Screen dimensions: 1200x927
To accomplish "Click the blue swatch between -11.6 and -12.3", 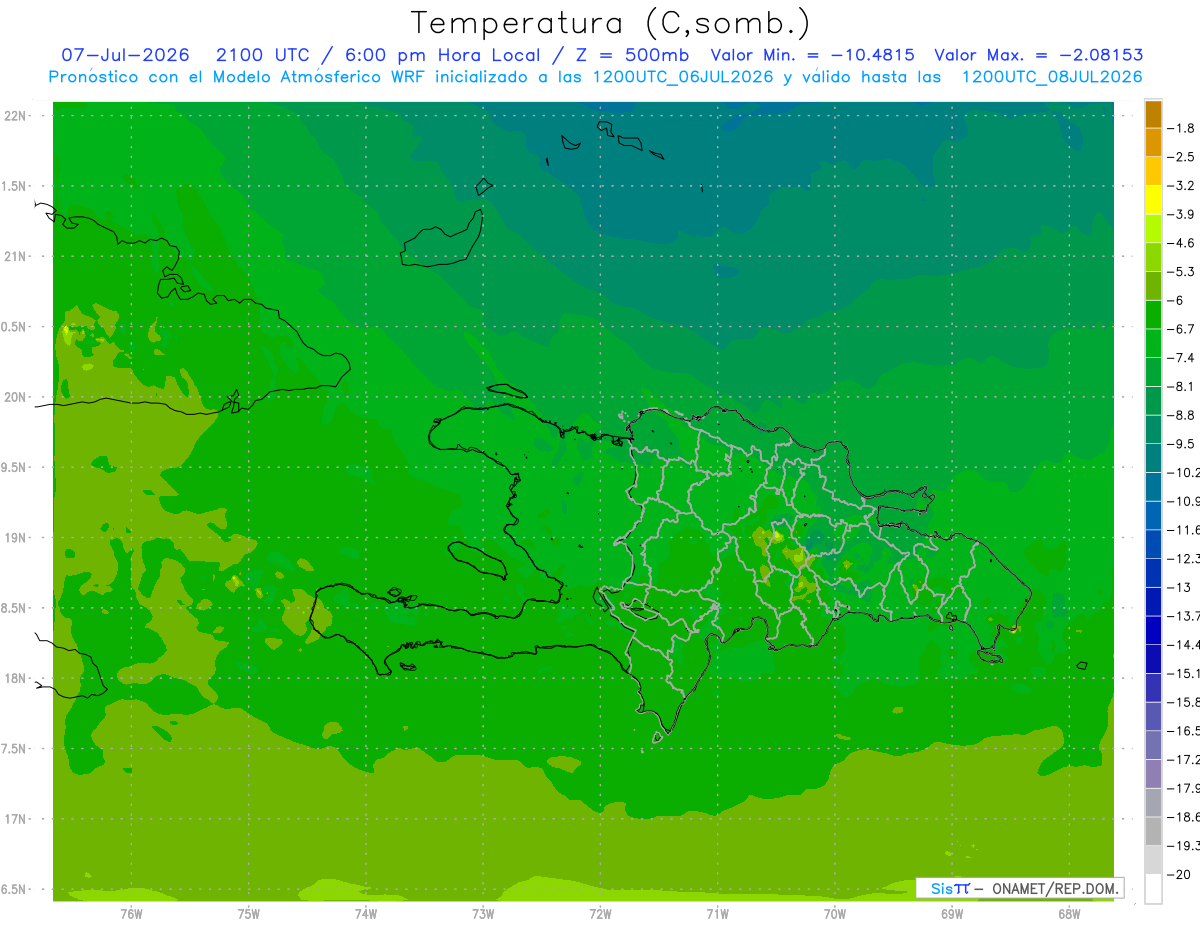I will pyautogui.click(x=1153, y=544).
